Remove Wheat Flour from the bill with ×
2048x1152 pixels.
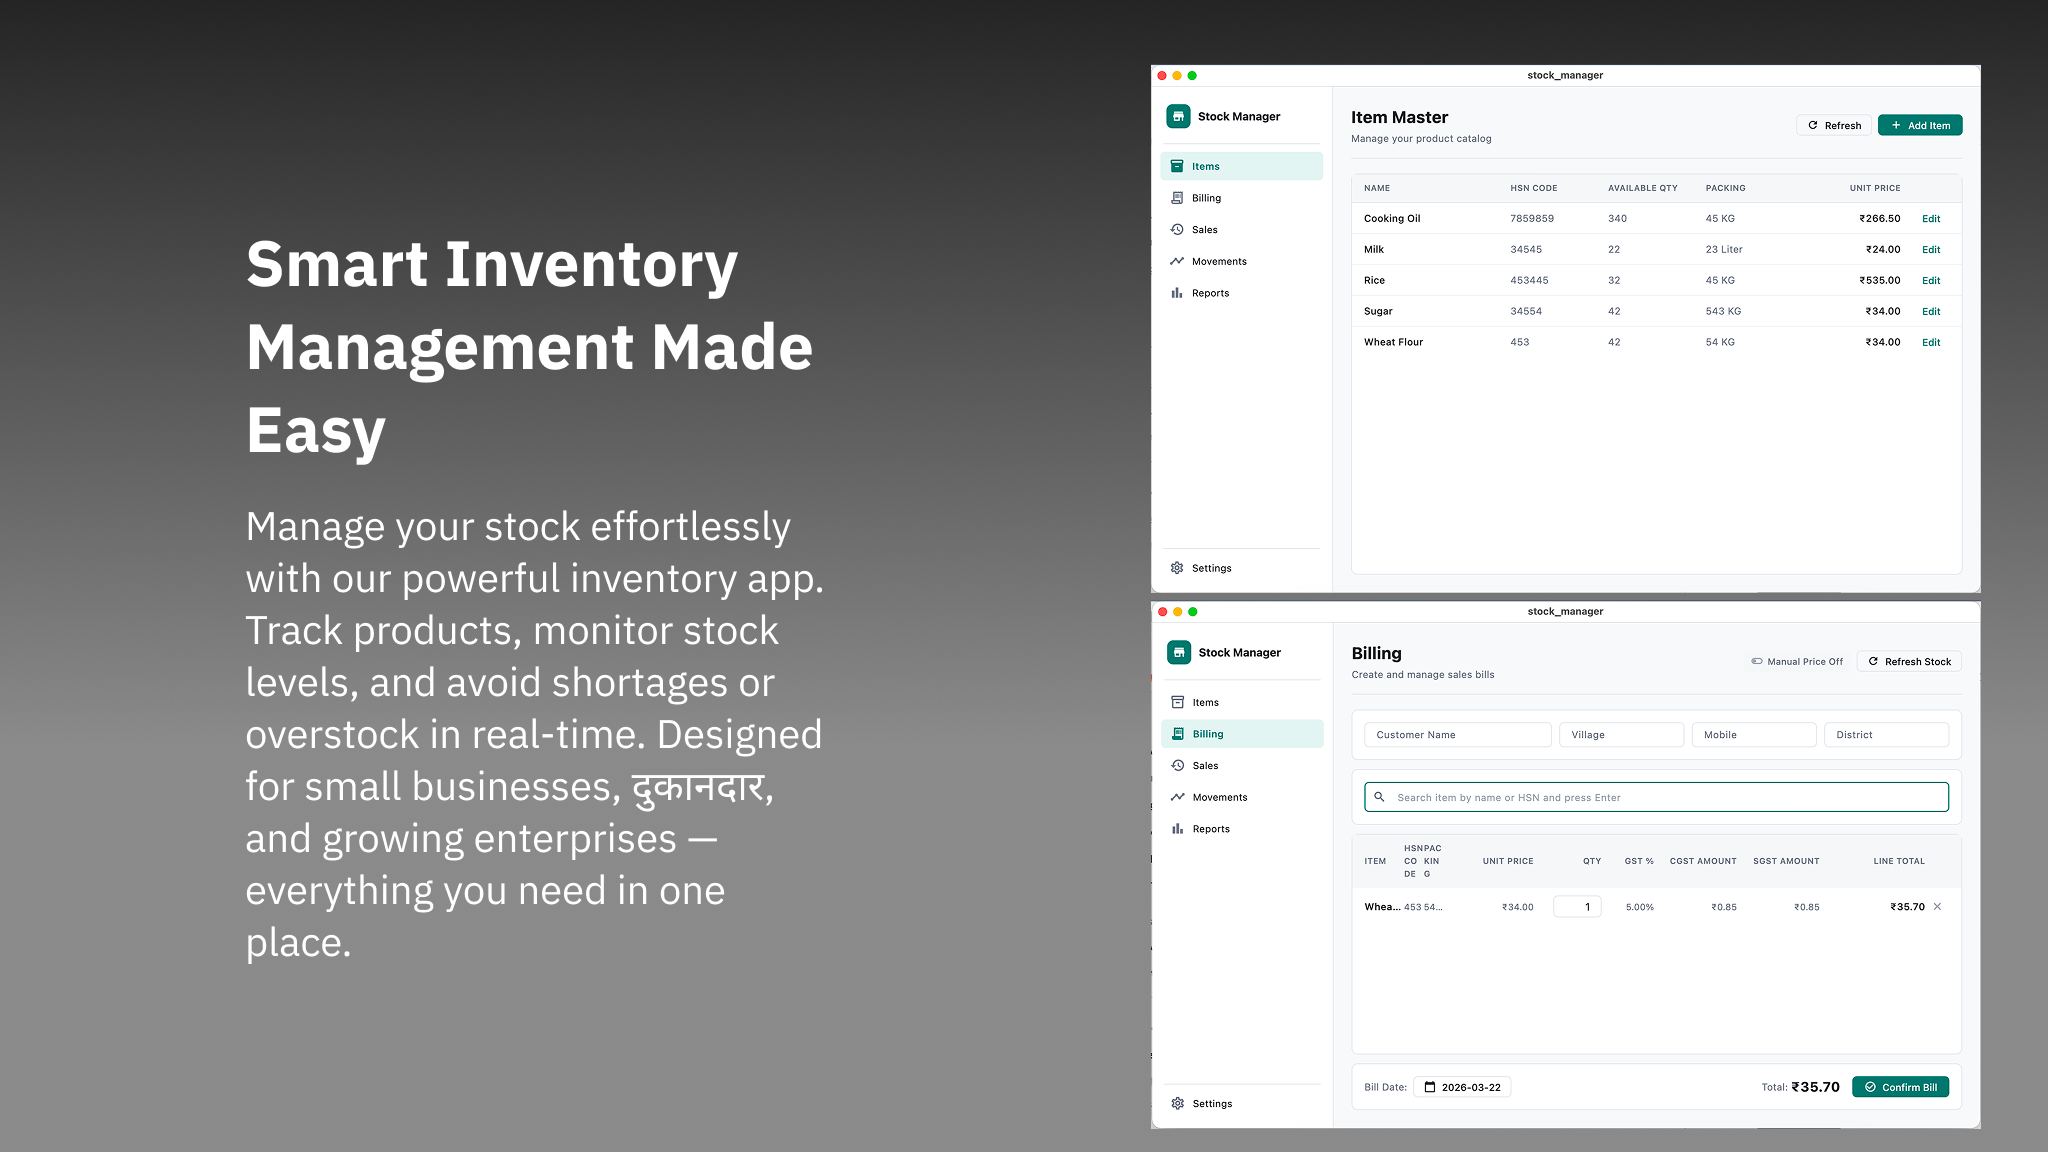pyautogui.click(x=1937, y=907)
